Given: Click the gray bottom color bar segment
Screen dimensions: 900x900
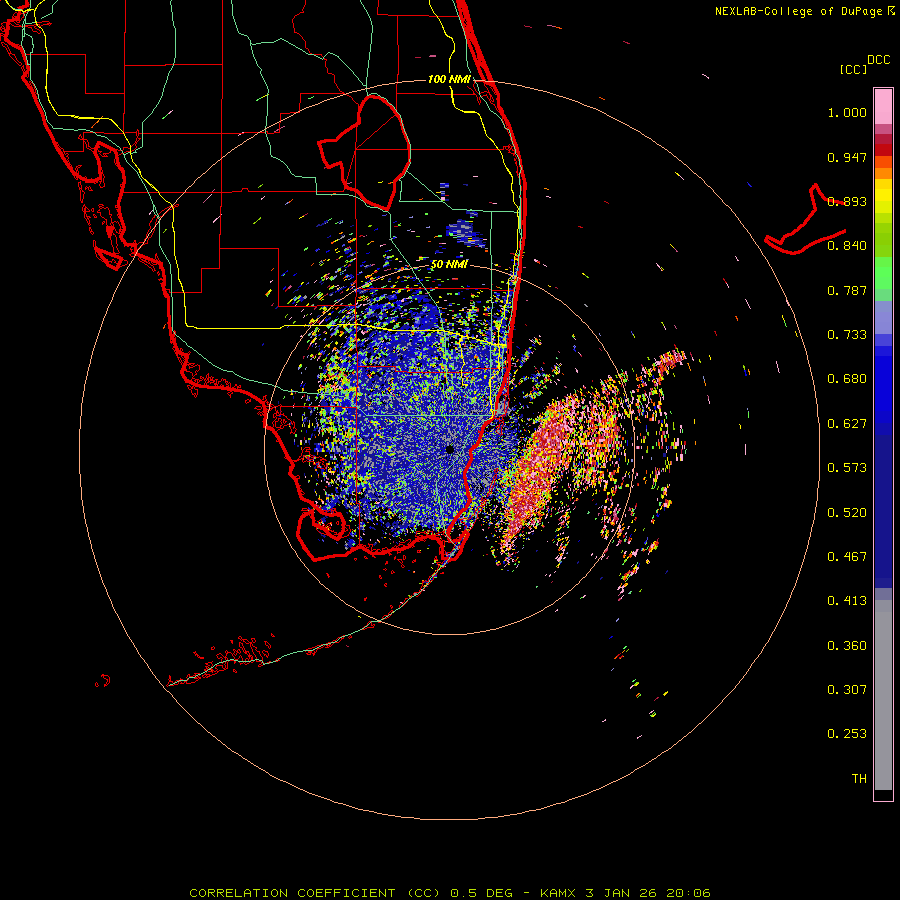Looking at the screenshot, I should 883,695.
